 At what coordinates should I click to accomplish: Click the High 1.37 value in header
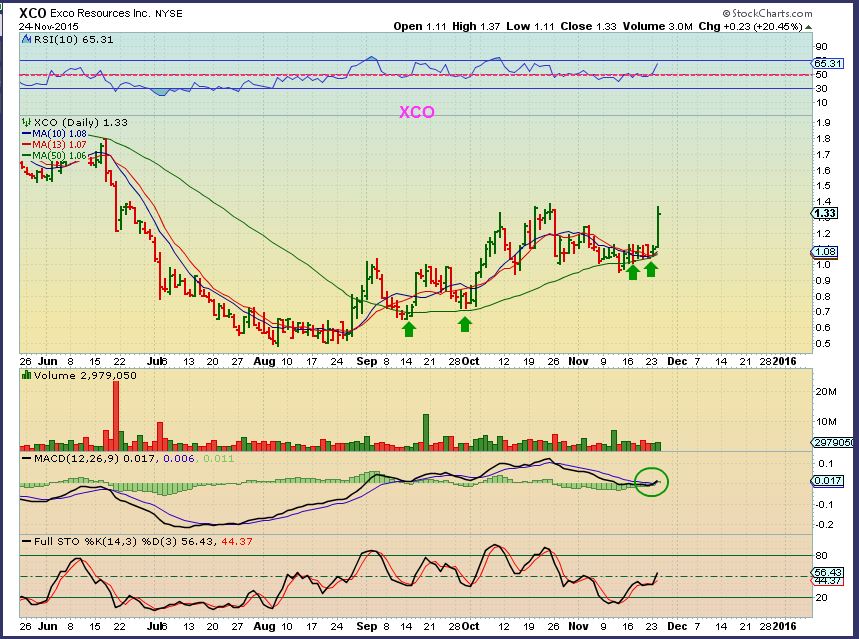476,26
